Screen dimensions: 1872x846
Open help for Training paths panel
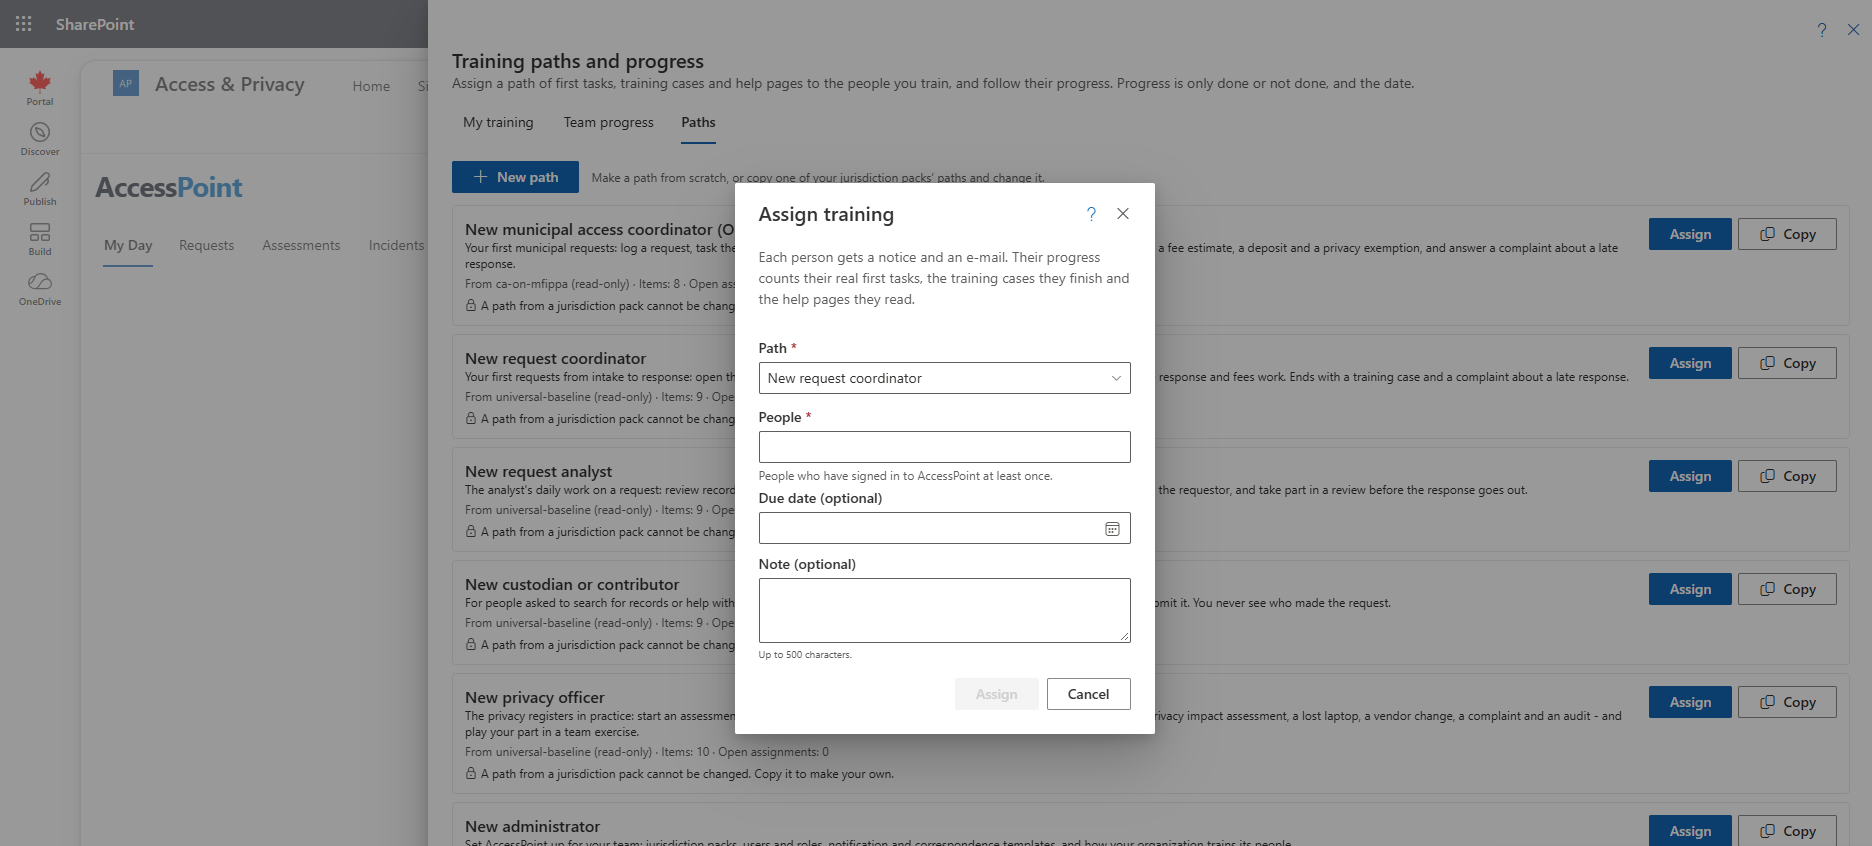pos(1822,30)
